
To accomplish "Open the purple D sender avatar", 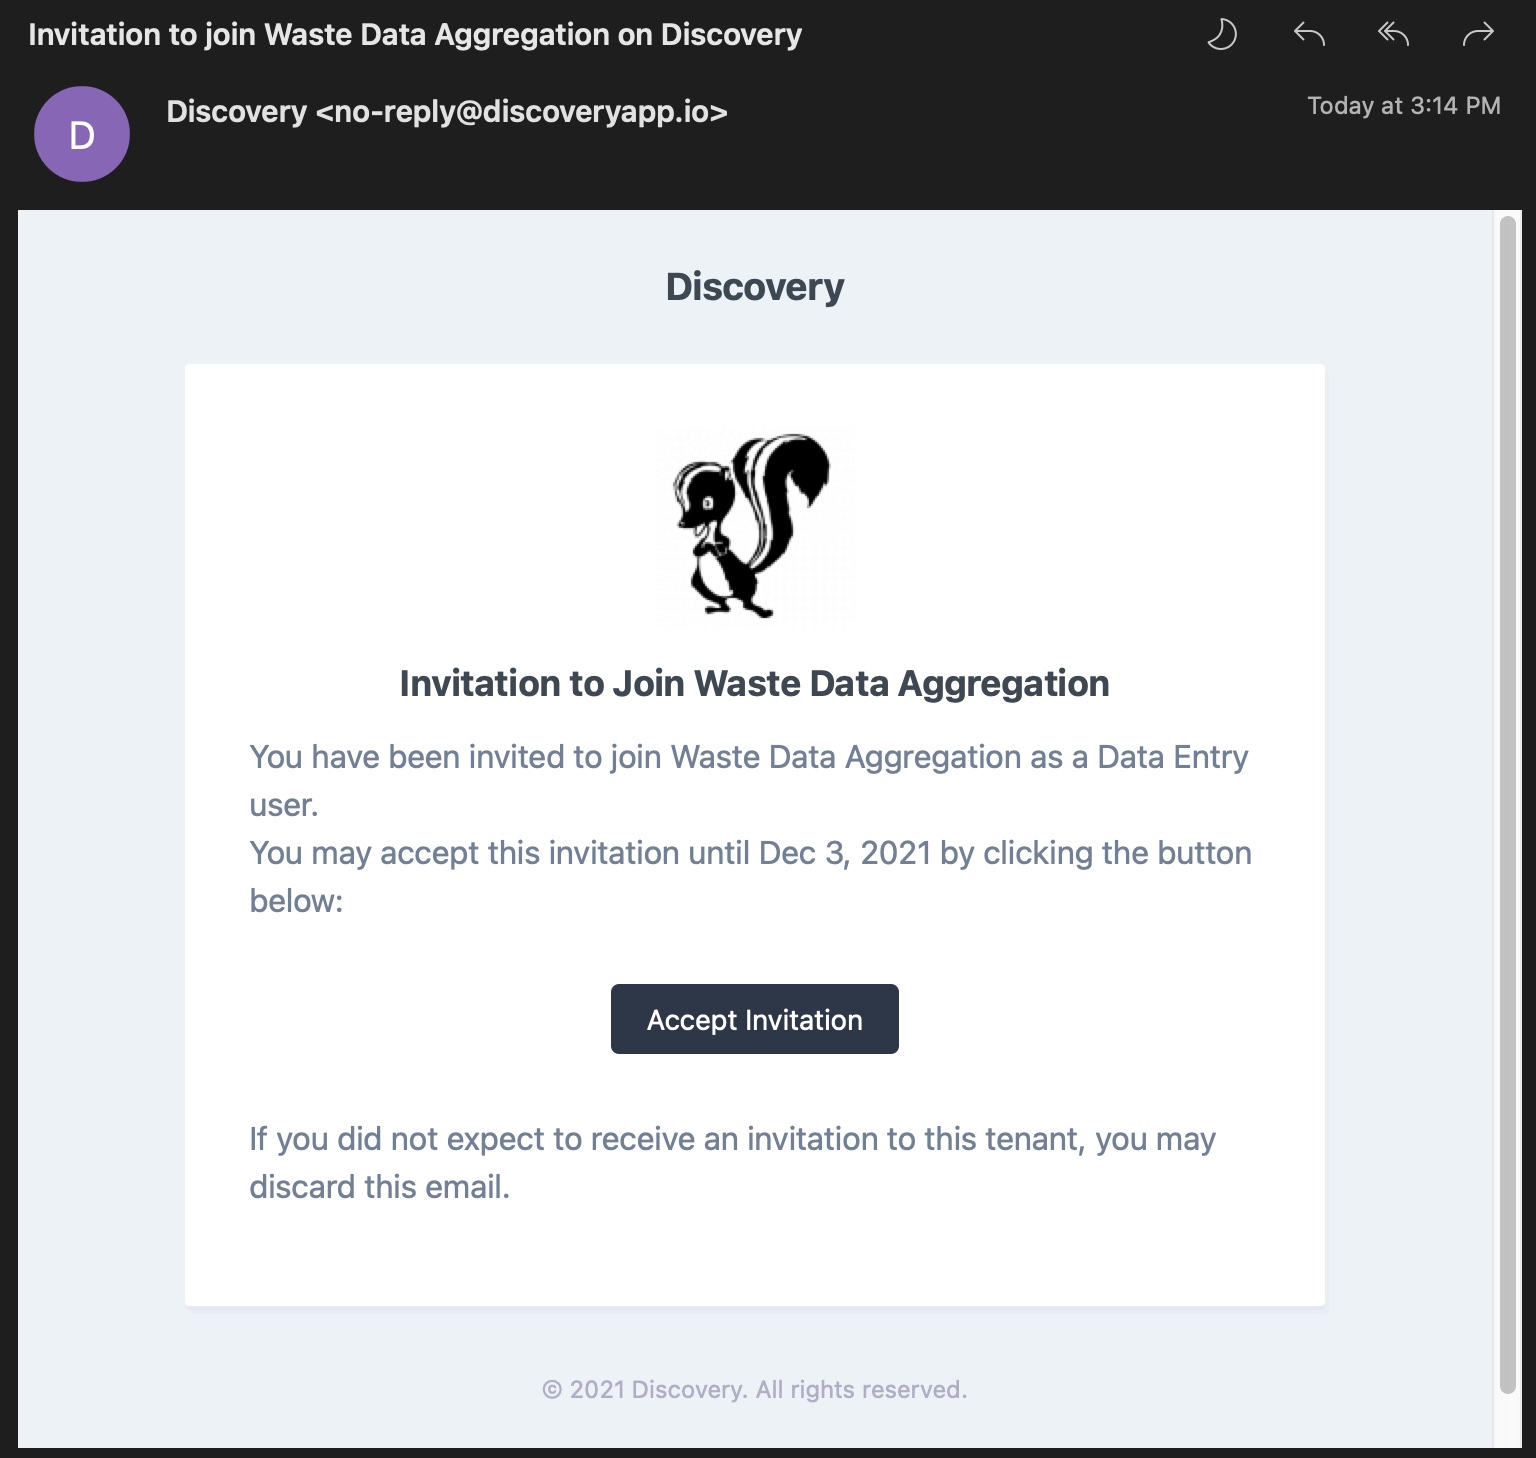I will click(x=82, y=134).
